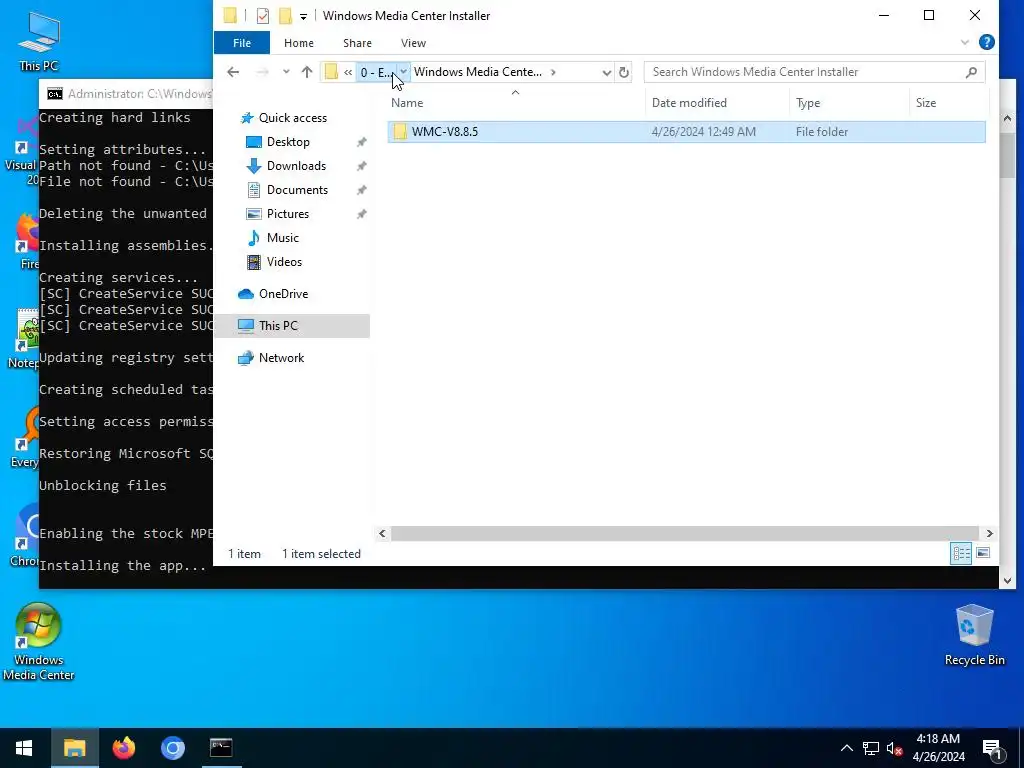
Task: Click the Back navigation arrow in Explorer
Action: tap(233, 72)
